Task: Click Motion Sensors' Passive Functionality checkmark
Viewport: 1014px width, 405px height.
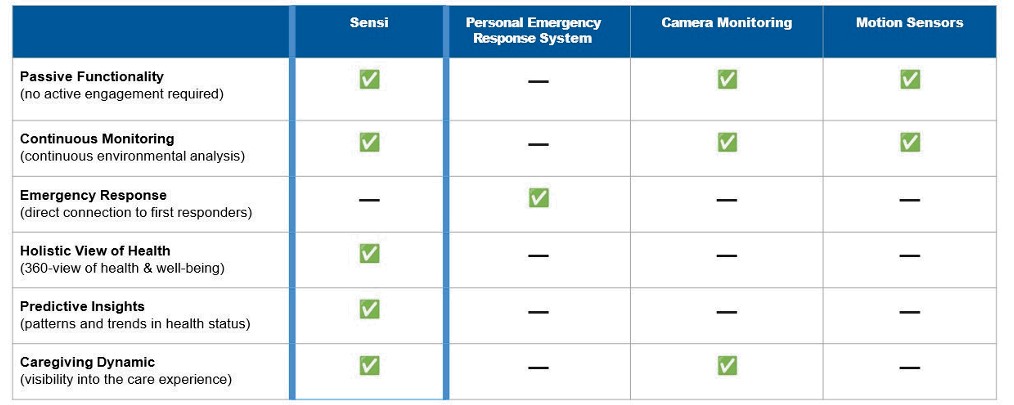Action: [910, 80]
